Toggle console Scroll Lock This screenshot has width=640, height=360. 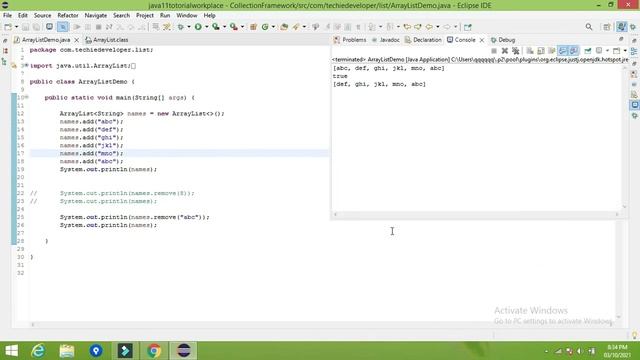[x=541, y=51]
